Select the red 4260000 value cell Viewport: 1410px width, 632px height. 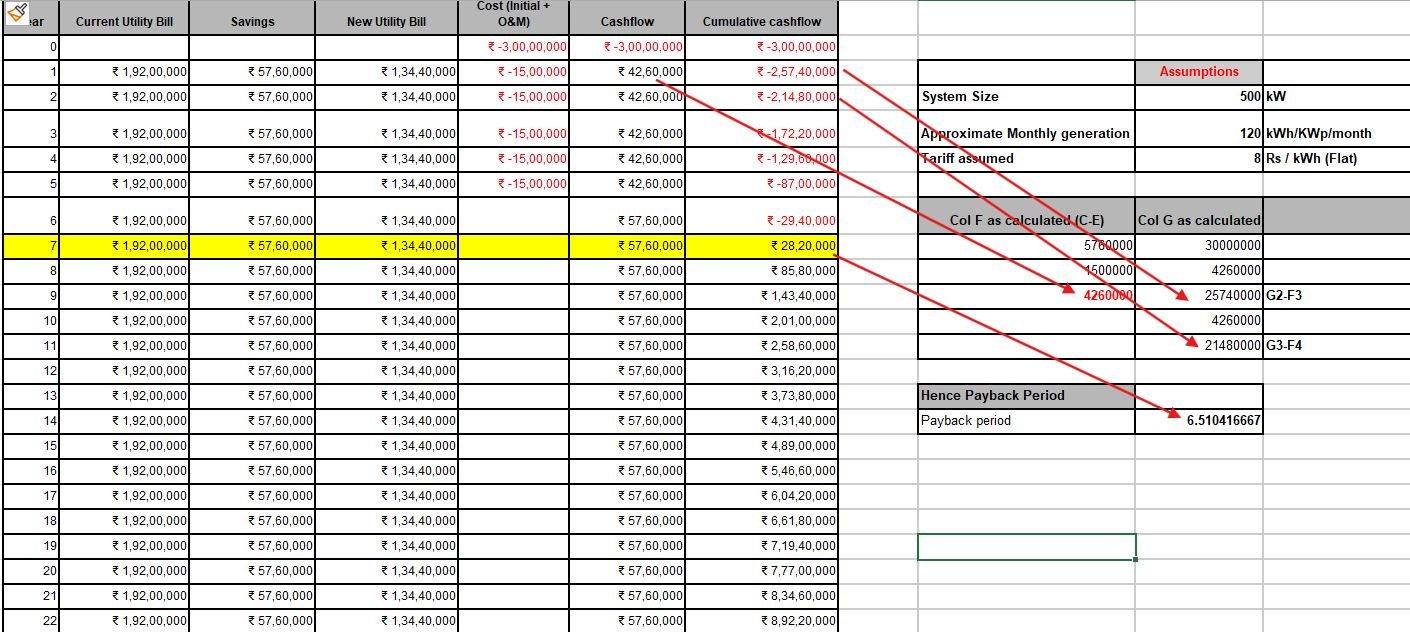[1026, 296]
